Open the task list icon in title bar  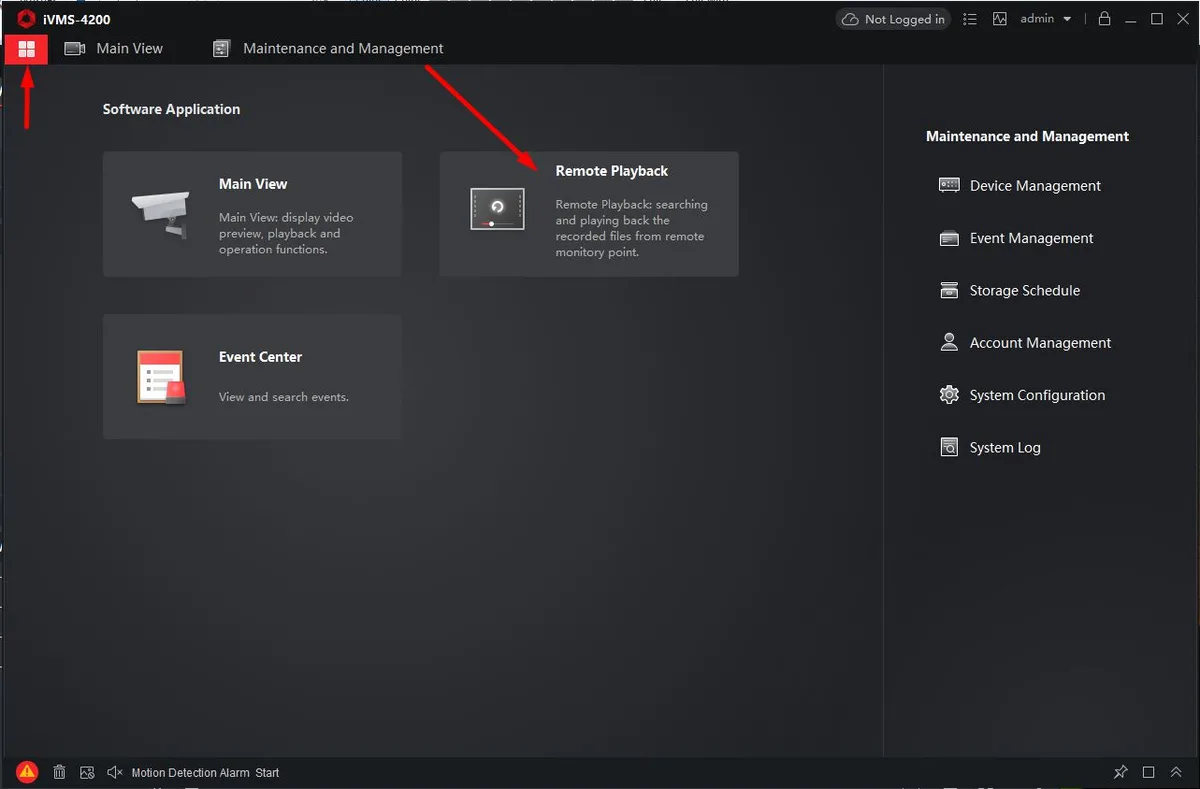970,19
